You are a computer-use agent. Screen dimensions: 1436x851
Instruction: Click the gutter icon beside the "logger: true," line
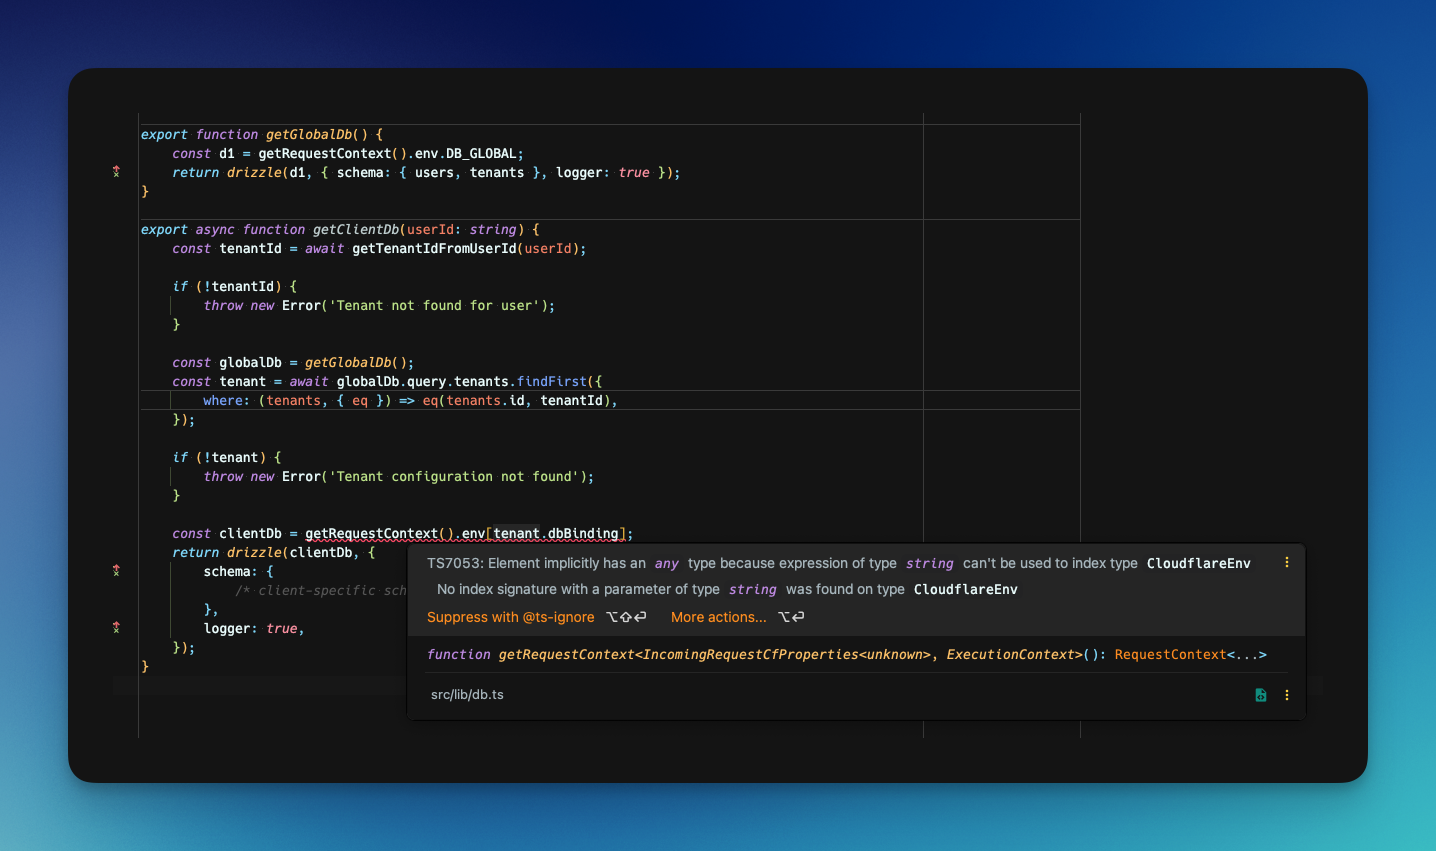click(116, 628)
